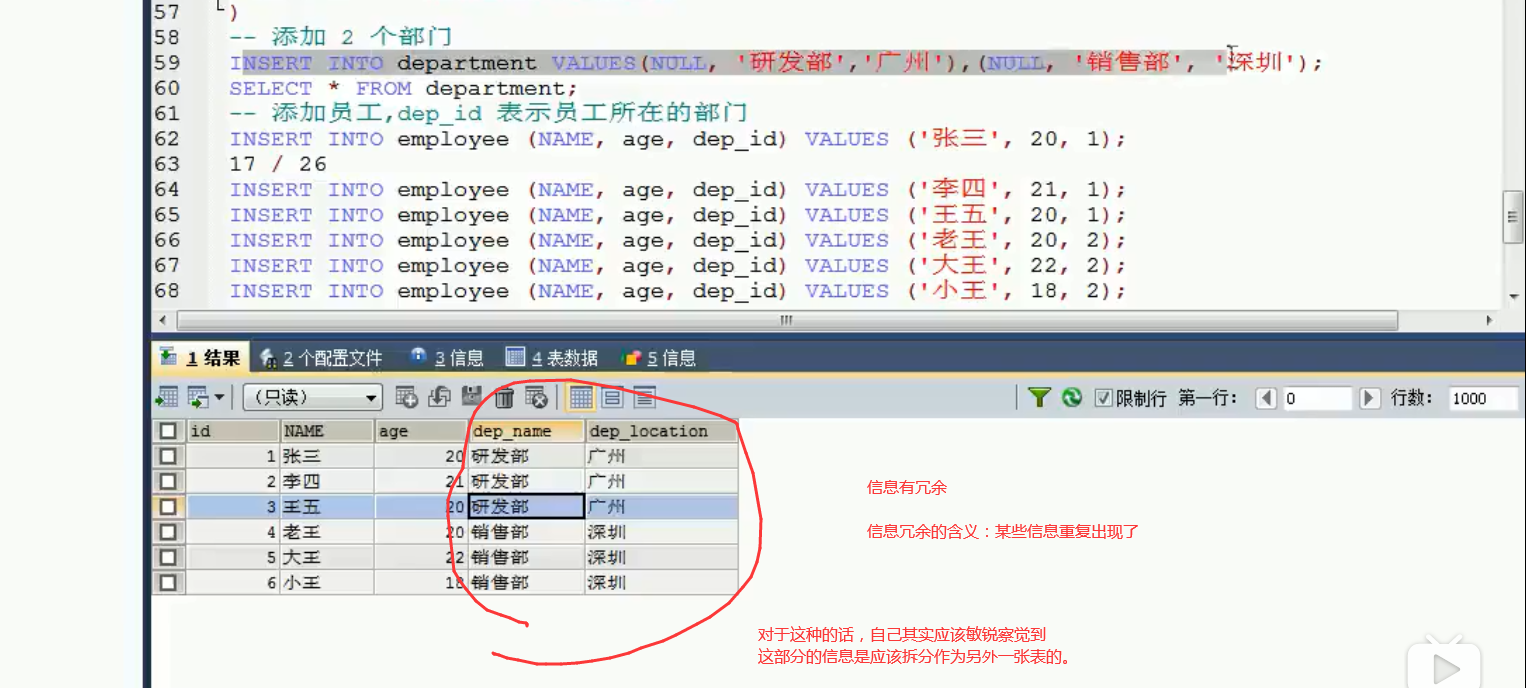1526x688 pixels.
Task: Open dropdown arrow beside the export icon
Action: (219, 398)
